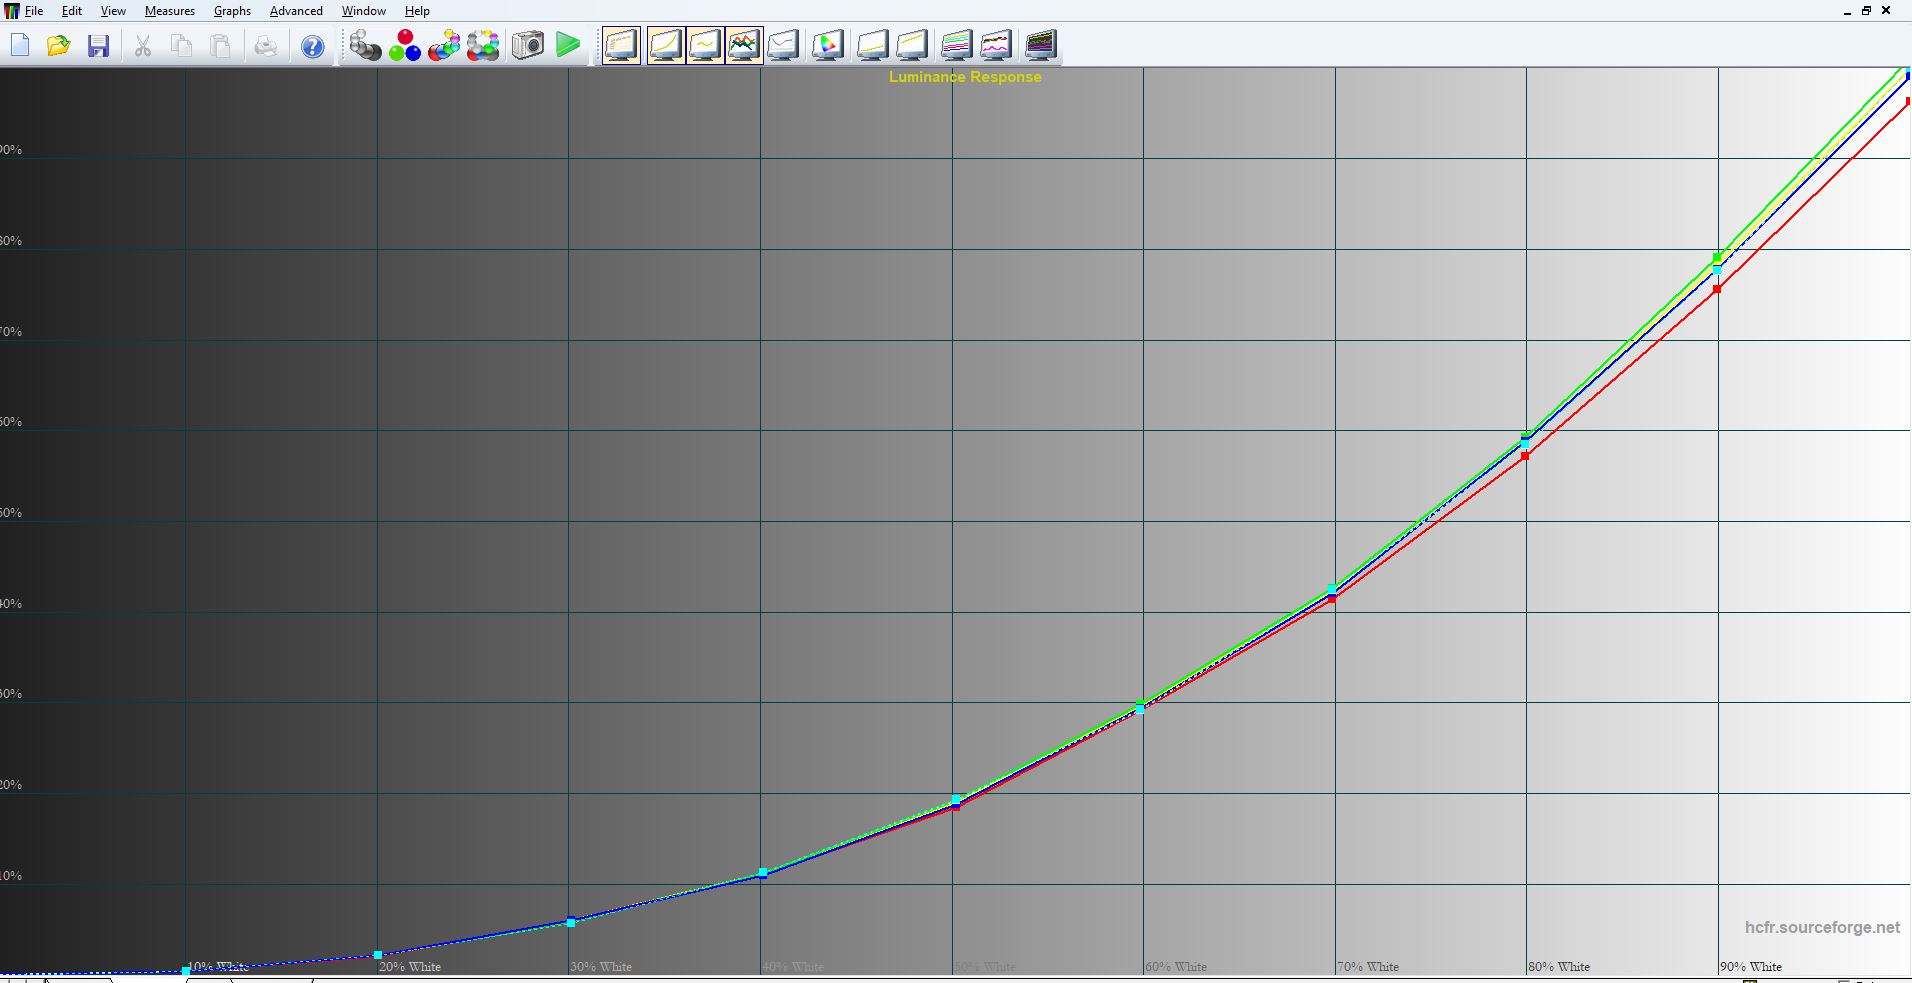Open the File menu
Image resolution: width=1912 pixels, height=983 pixels.
tap(34, 11)
